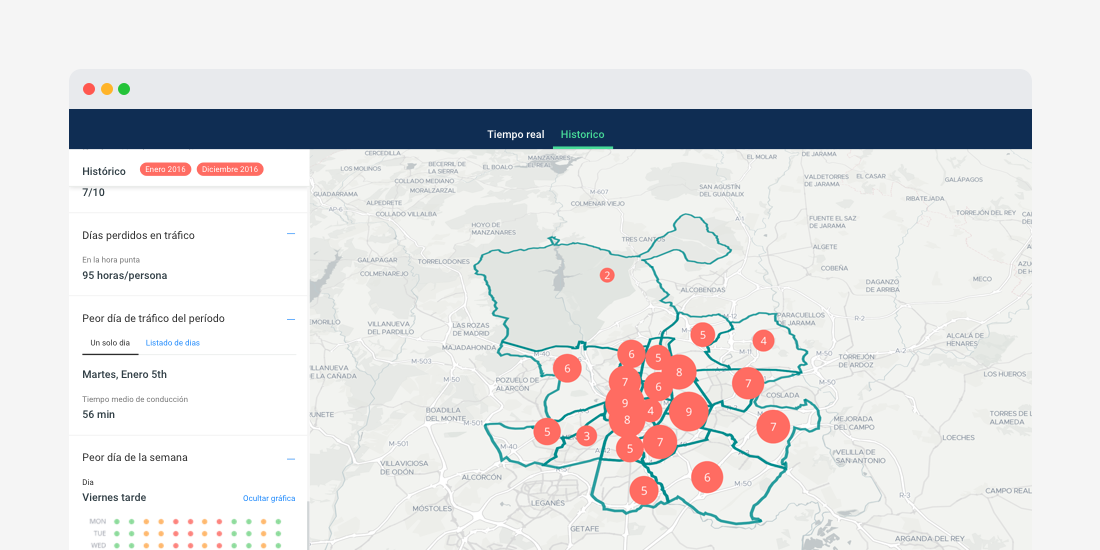Select the 6 marker in the southeast zone
Viewport: 1100px width, 550px height.
pyautogui.click(x=707, y=478)
